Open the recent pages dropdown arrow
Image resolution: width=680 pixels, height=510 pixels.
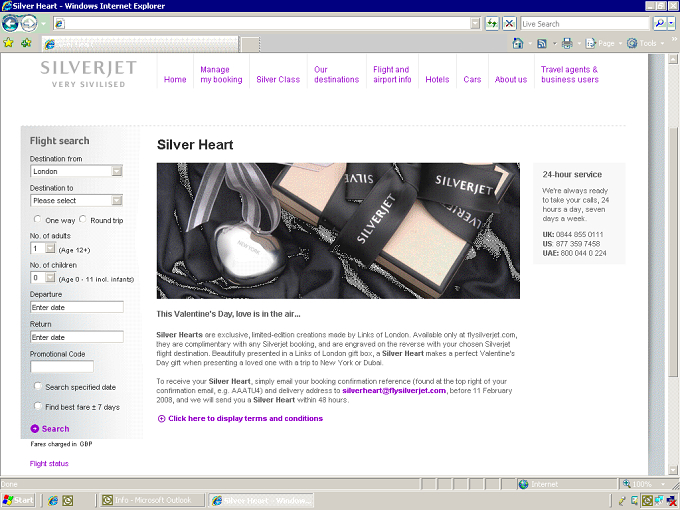(x=43, y=23)
